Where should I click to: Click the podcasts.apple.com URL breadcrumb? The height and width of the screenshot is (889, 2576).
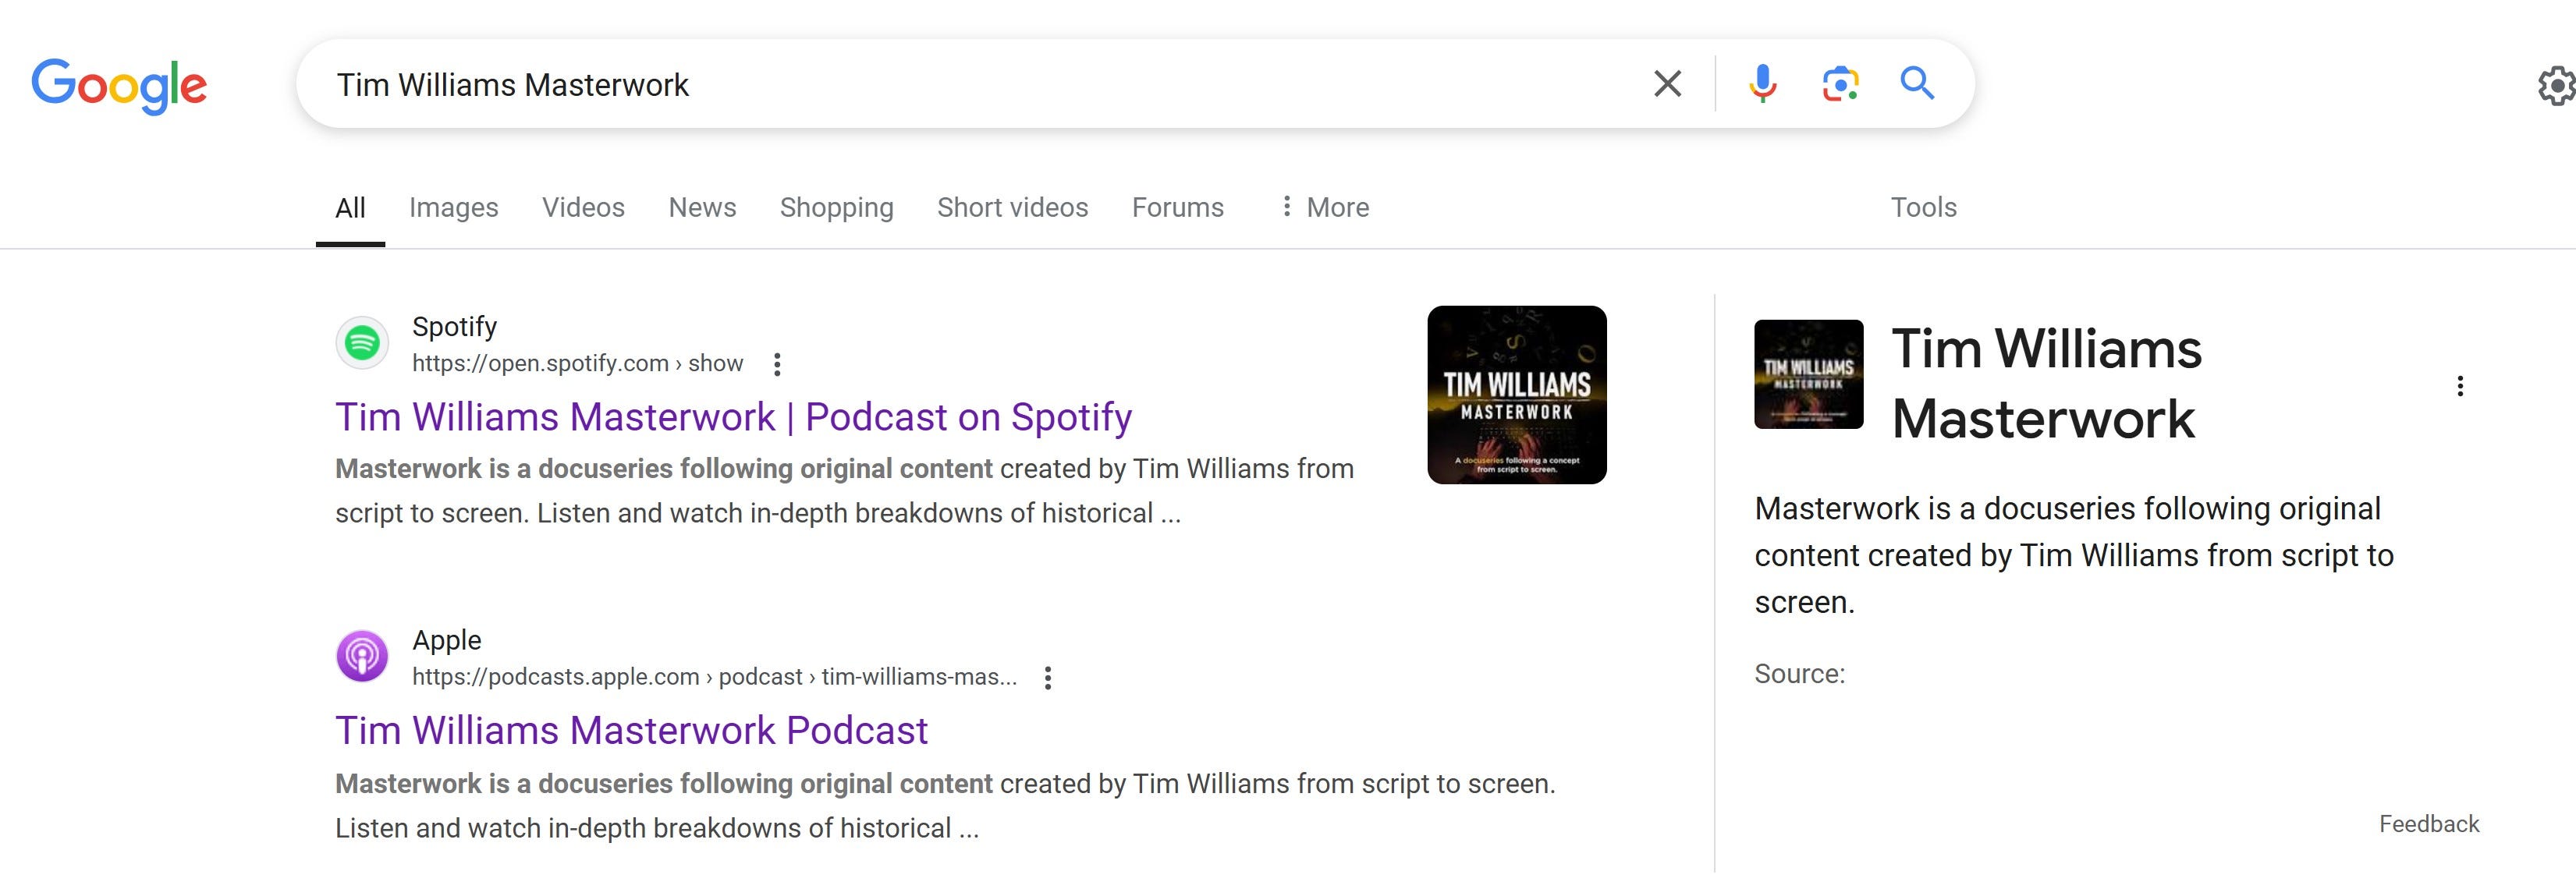[x=714, y=677]
